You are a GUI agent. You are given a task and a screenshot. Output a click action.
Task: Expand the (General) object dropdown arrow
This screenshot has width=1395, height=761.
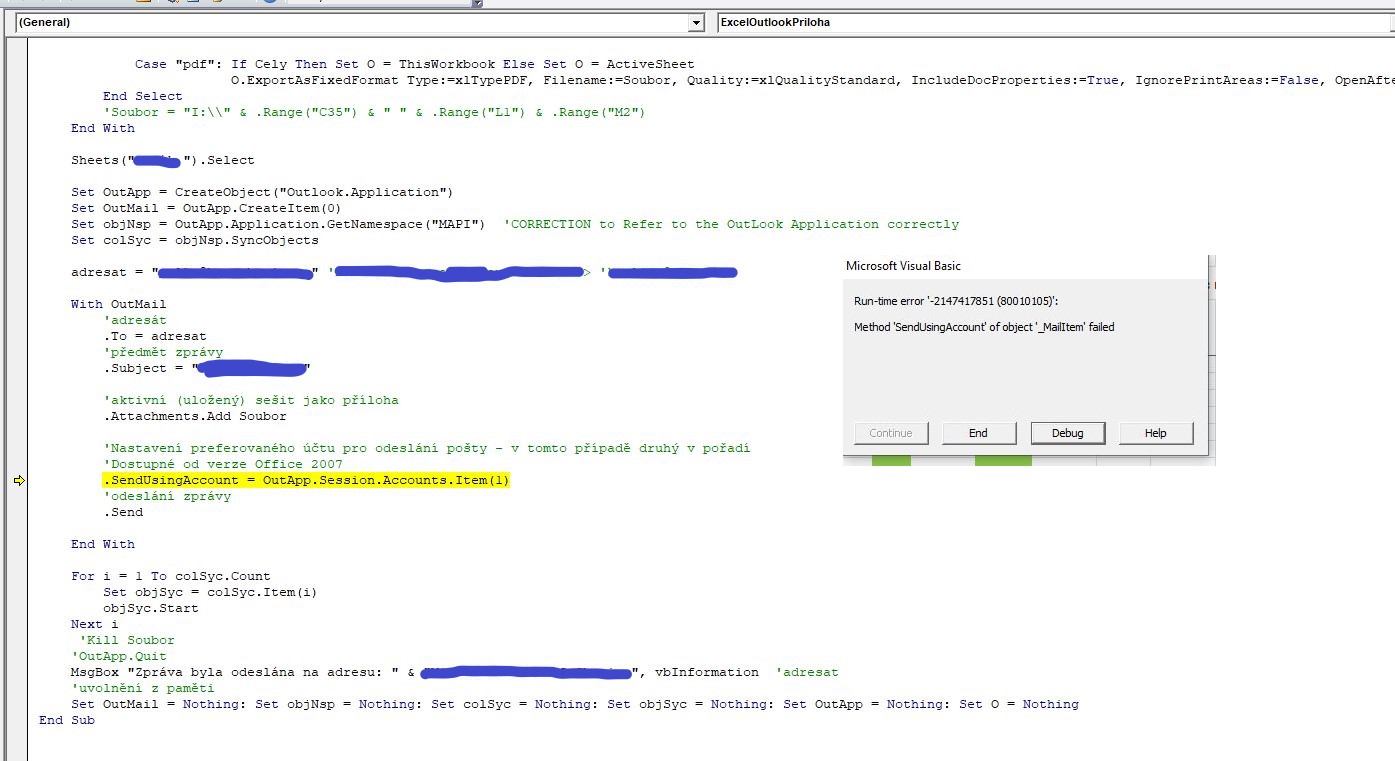coord(696,22)
